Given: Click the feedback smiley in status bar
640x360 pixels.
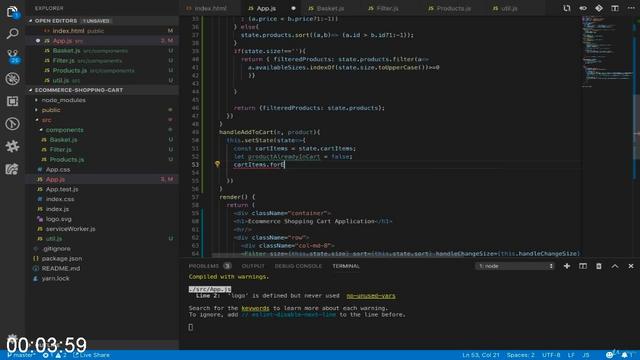Looking at the screenshot, I should (609, 355).
